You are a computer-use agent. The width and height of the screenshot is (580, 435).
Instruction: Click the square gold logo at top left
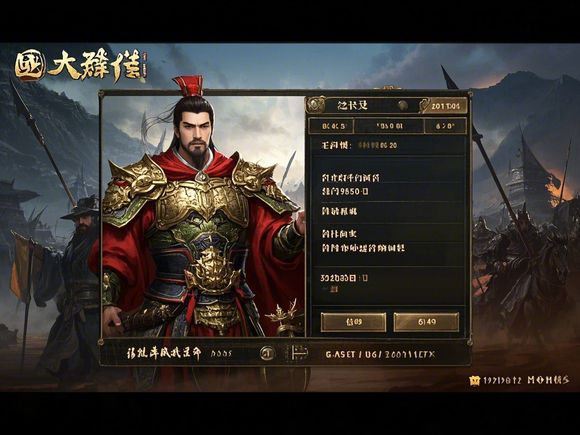(30, 65)
